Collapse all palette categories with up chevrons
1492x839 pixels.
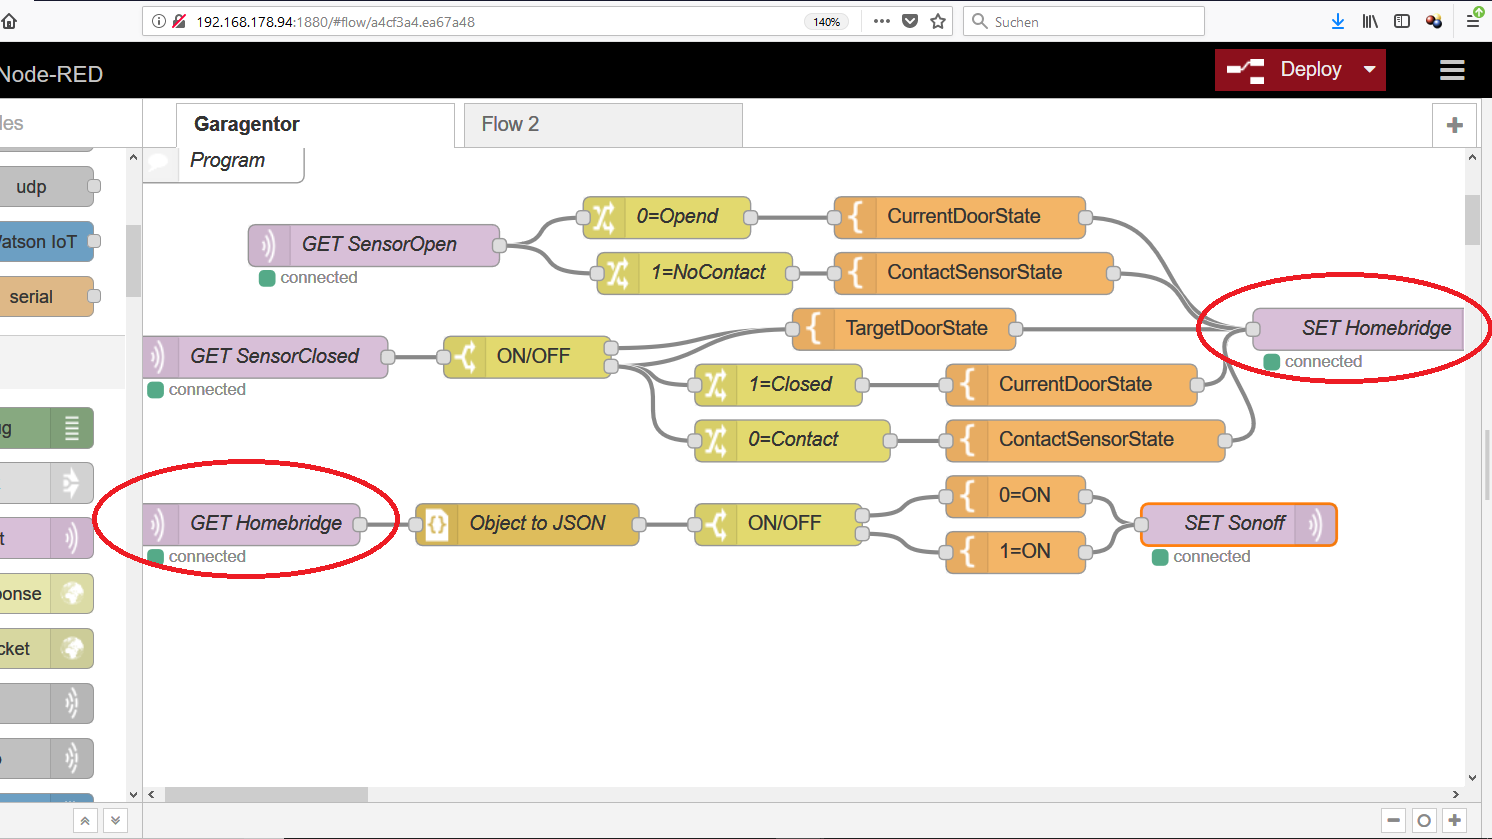[85, 821]
